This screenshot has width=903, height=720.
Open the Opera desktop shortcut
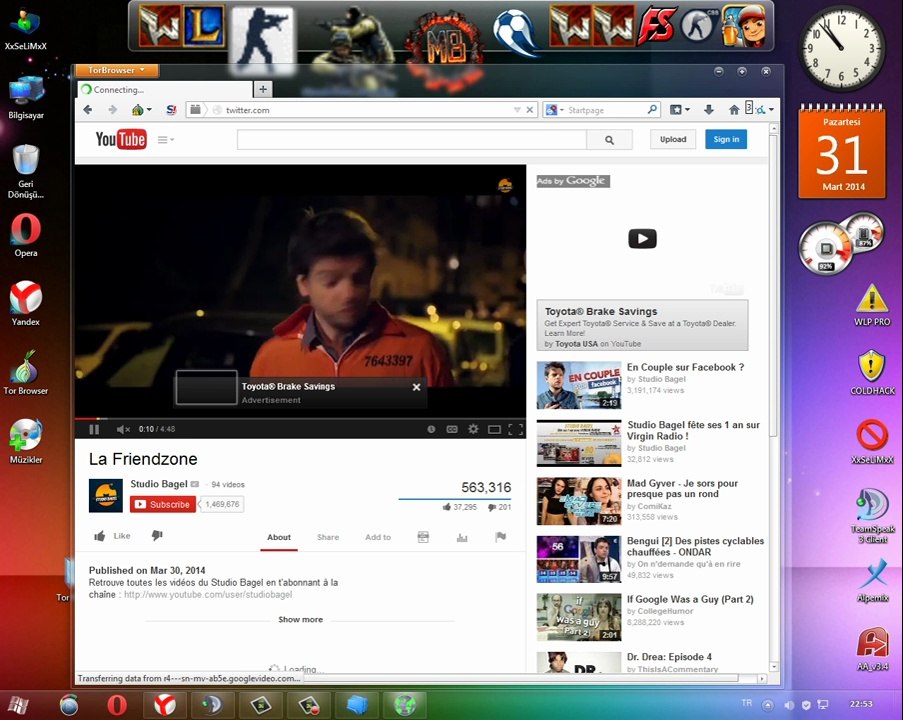(x=26, y=236)
